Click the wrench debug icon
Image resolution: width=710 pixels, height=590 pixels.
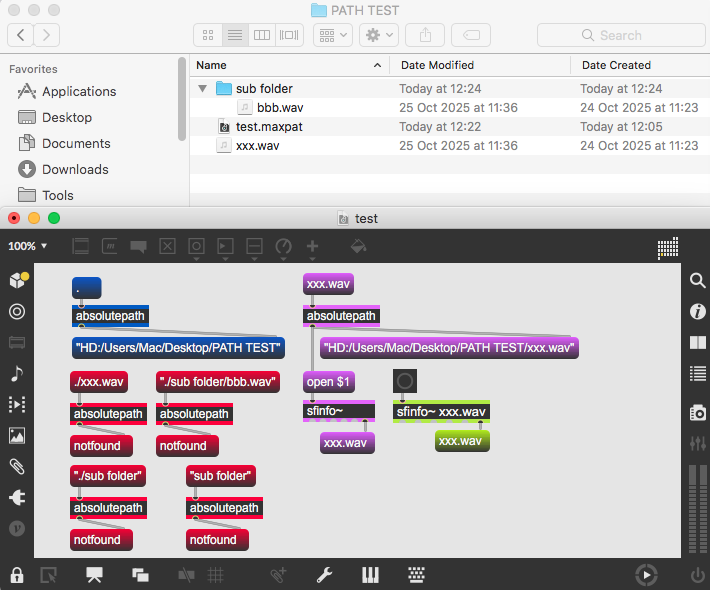tap(324, 574)
